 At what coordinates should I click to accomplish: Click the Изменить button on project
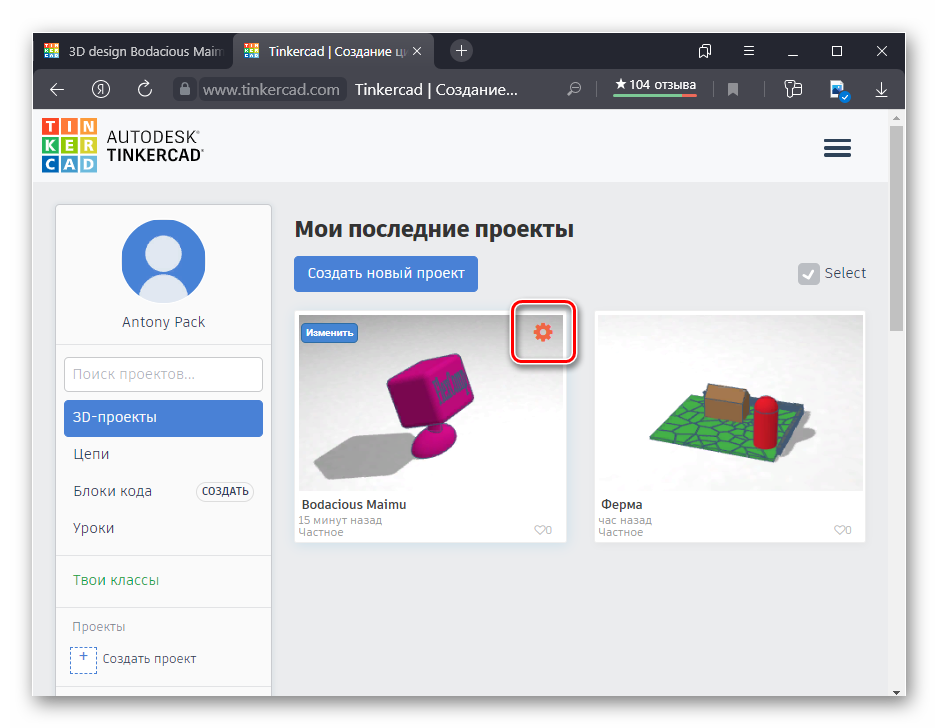click(x=329, y=332)
